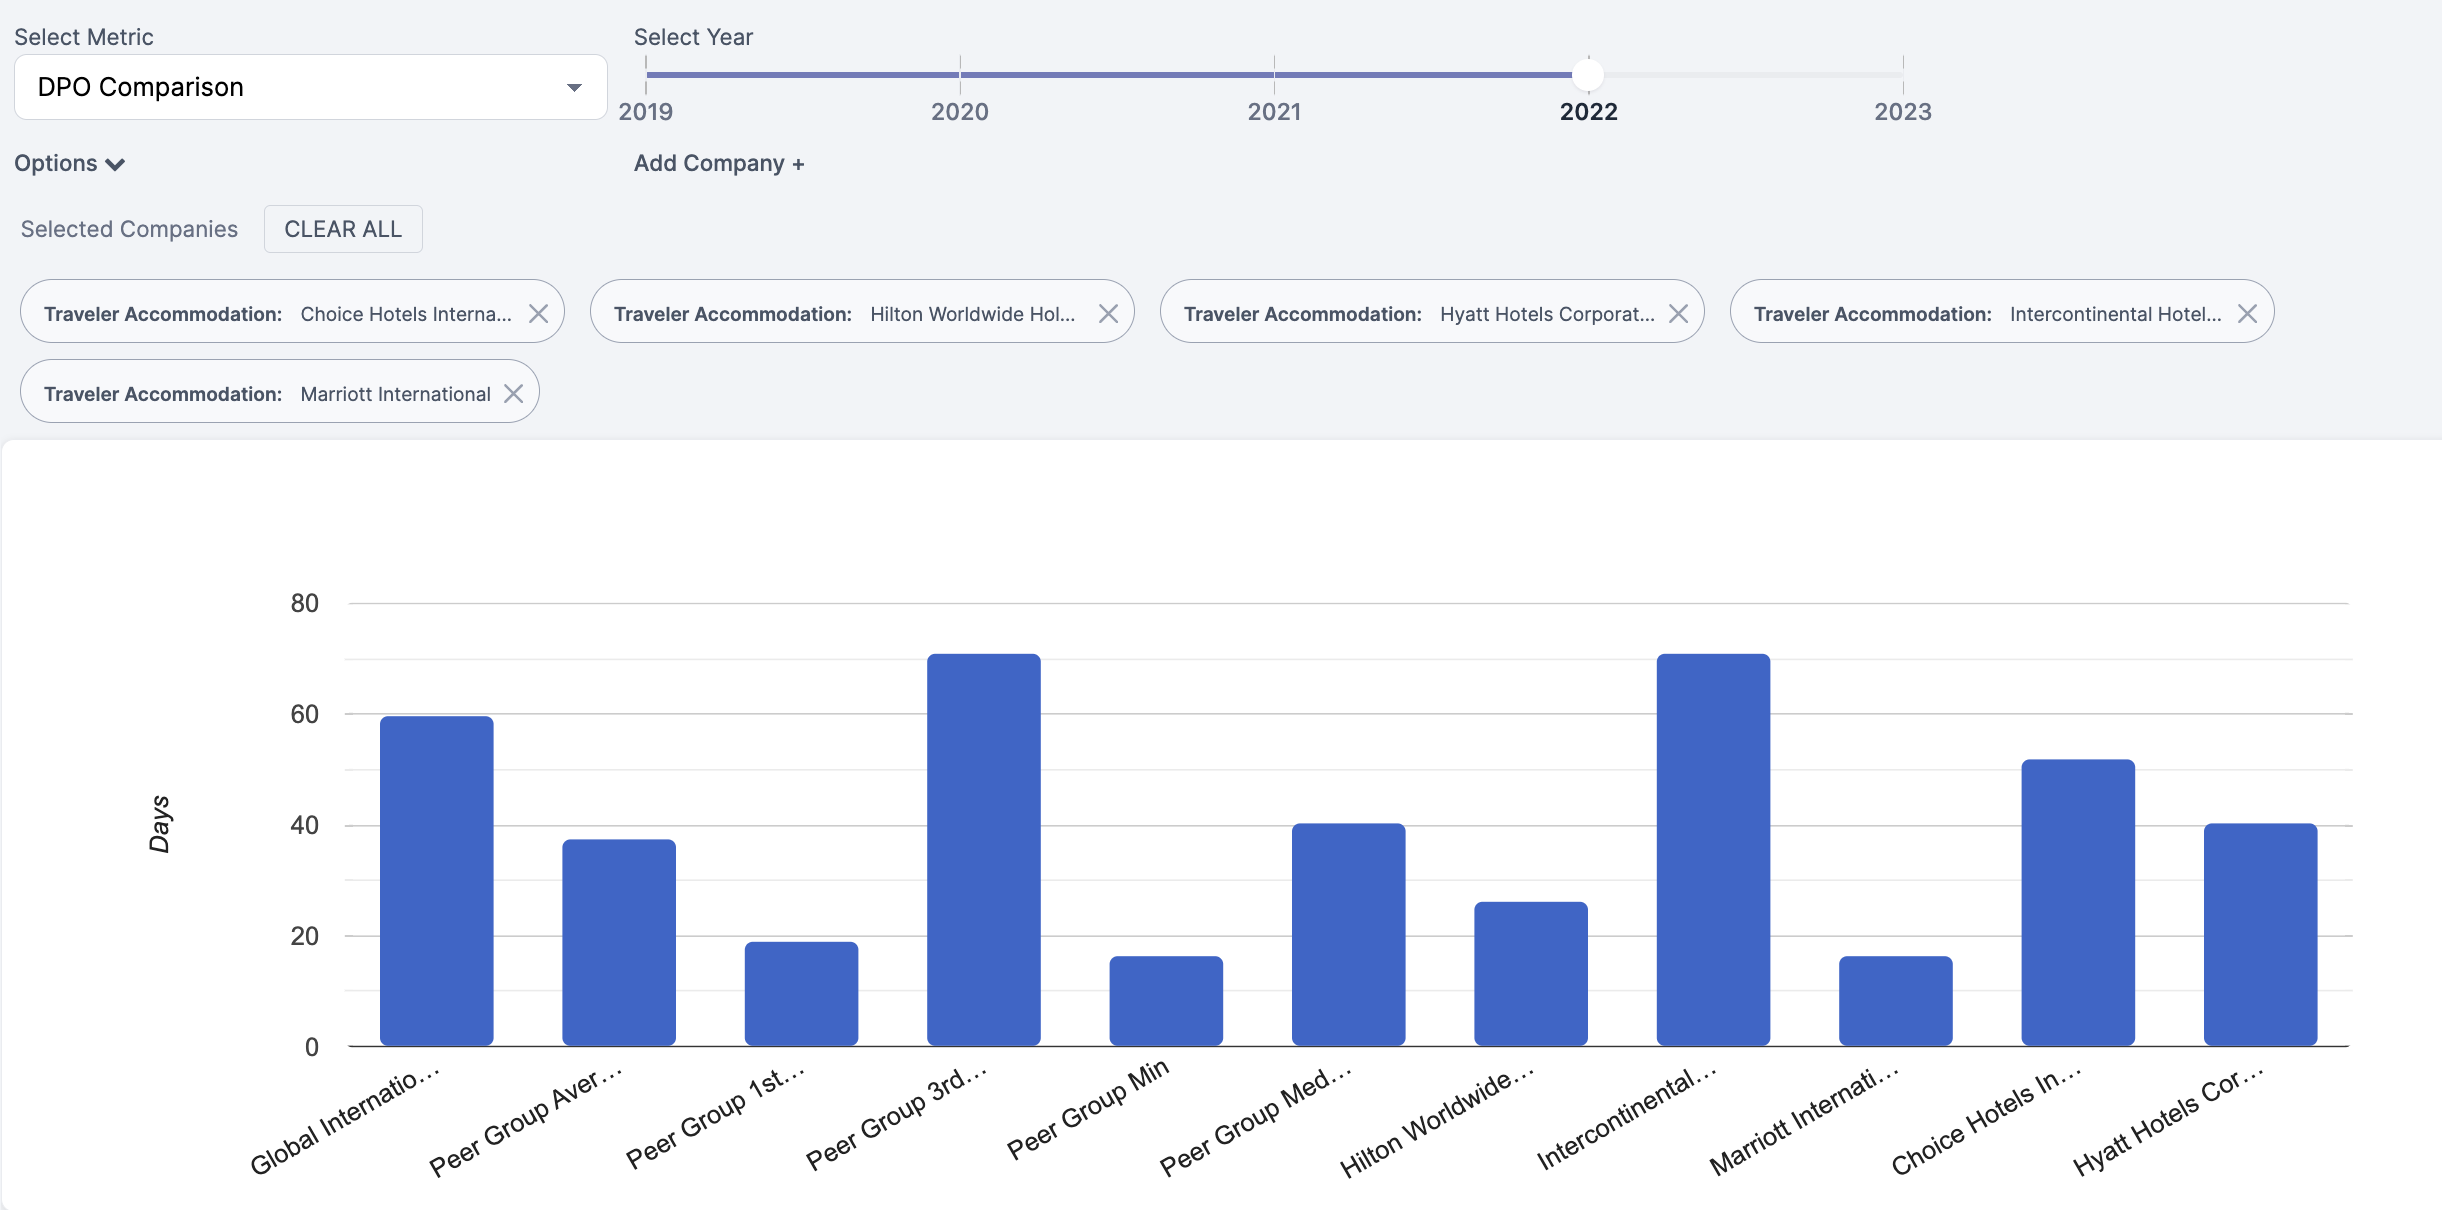
Task: Remove Marriott International company chip
Action: (x=513, y=394)
